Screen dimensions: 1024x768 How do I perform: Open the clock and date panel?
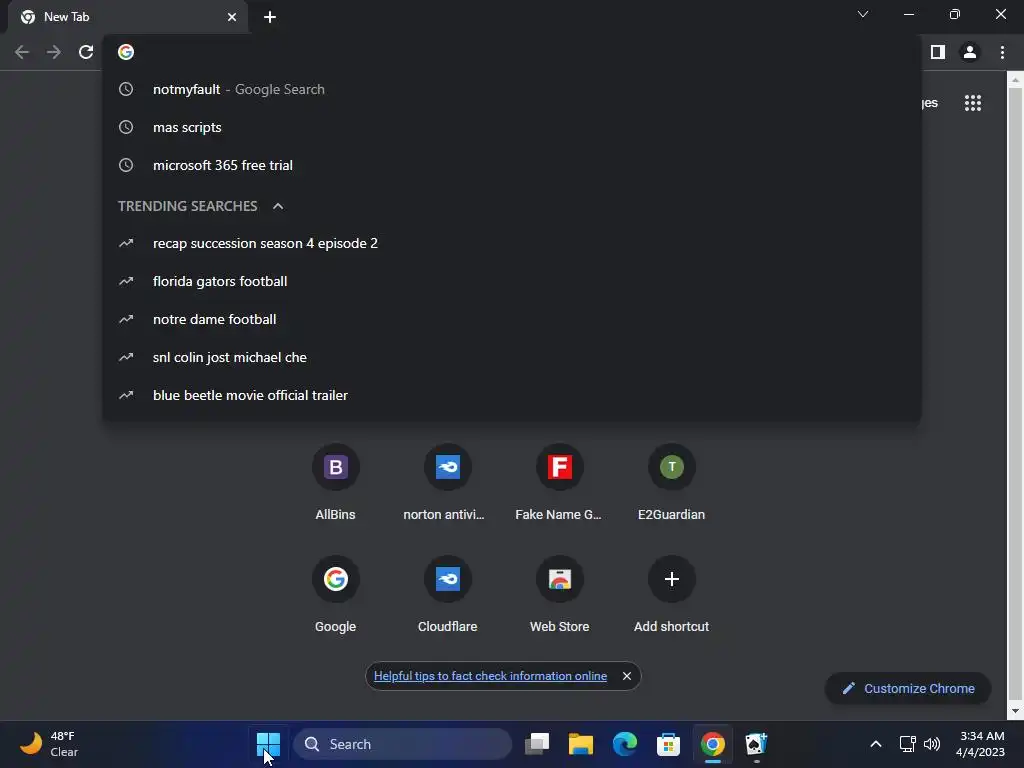980,744
